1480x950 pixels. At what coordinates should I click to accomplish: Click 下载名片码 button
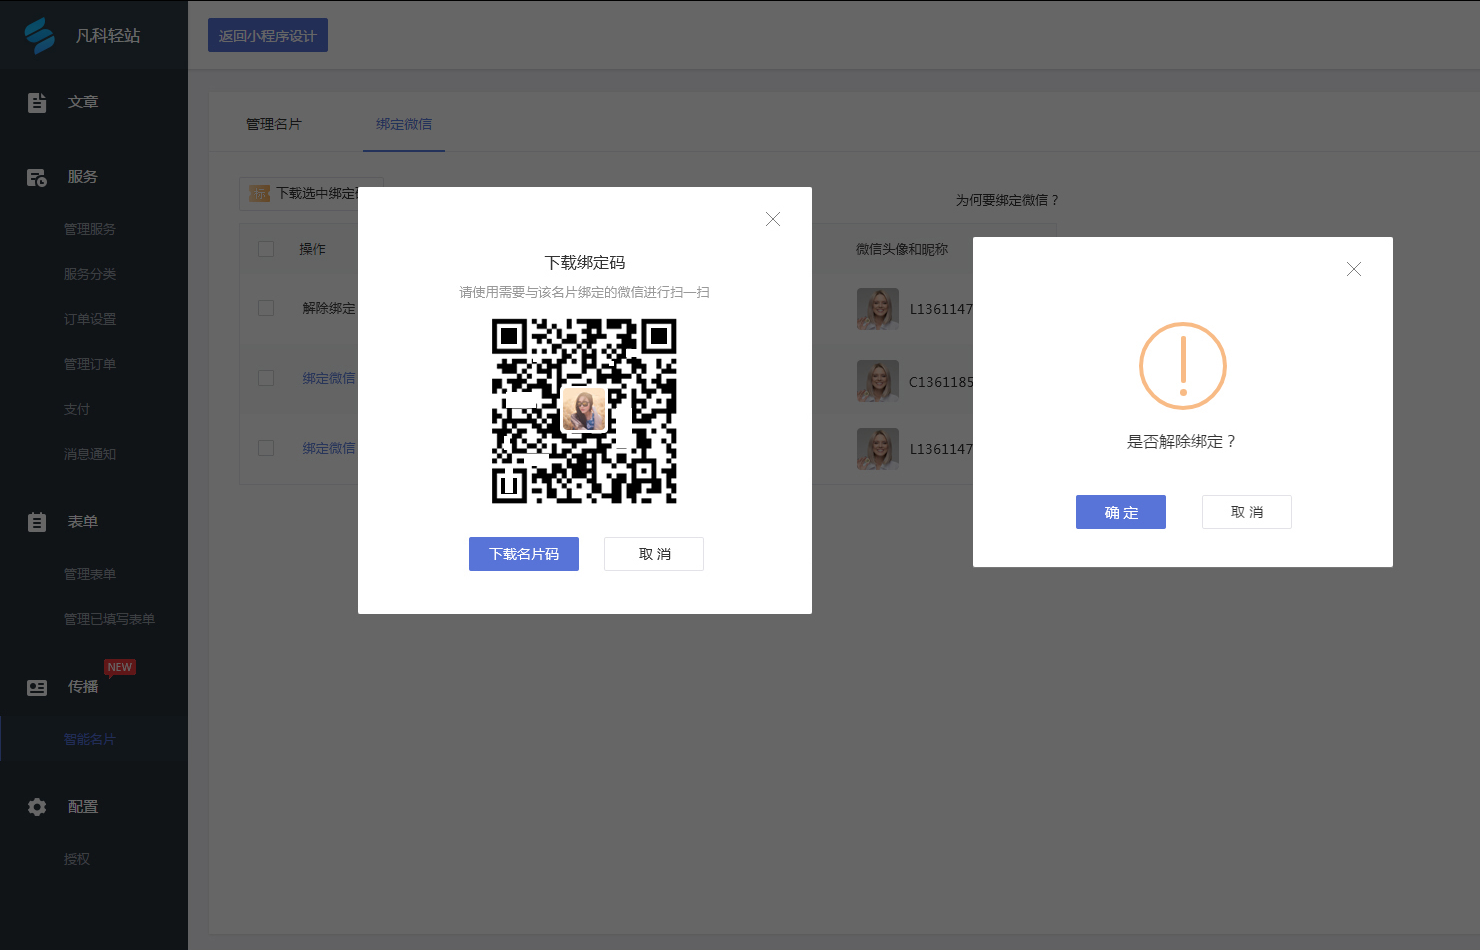click(524, 554)
